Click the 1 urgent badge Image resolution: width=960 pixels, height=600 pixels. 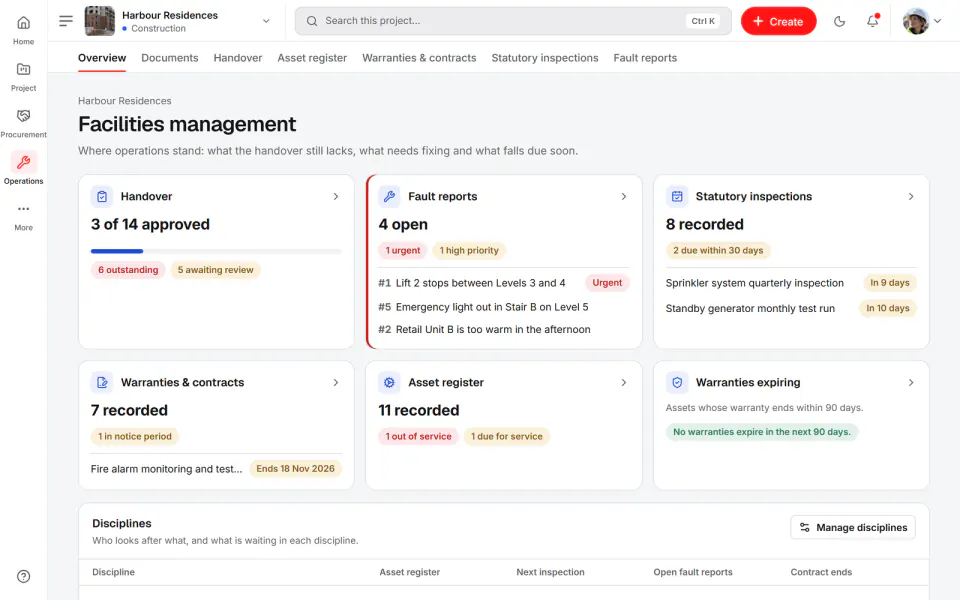coord(402,250)
